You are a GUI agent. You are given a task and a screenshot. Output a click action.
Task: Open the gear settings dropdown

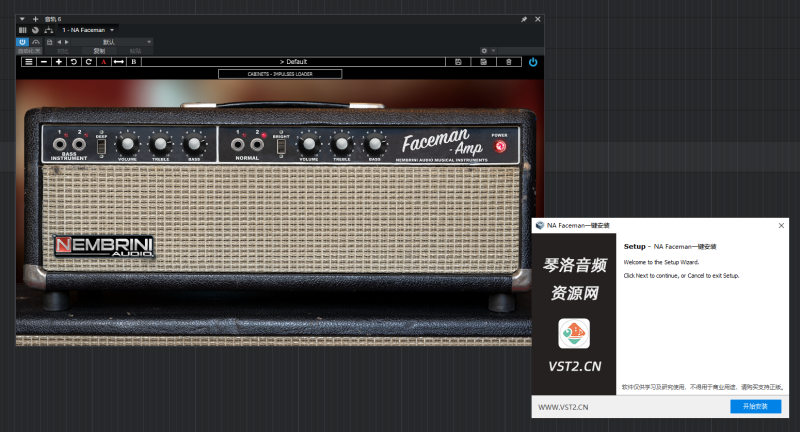(486, 50)
